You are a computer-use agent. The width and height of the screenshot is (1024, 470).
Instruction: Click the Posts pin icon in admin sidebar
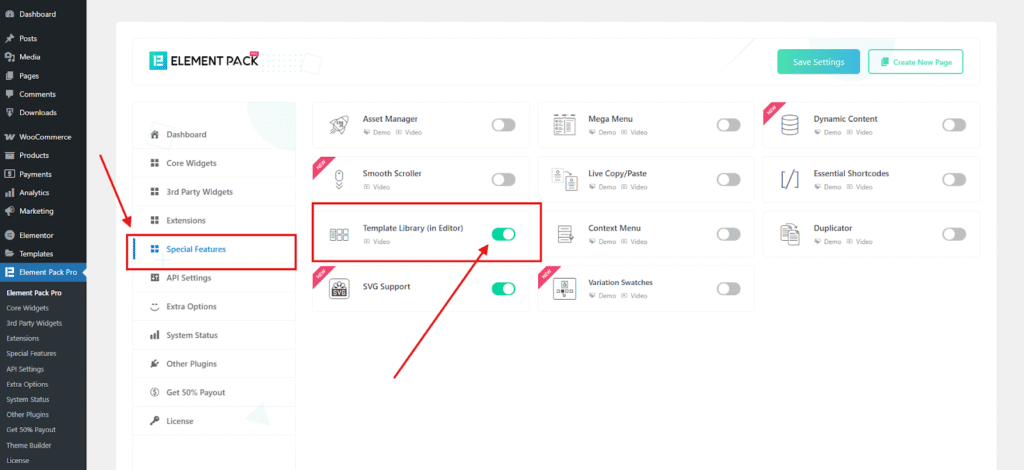tap(10, 39)
